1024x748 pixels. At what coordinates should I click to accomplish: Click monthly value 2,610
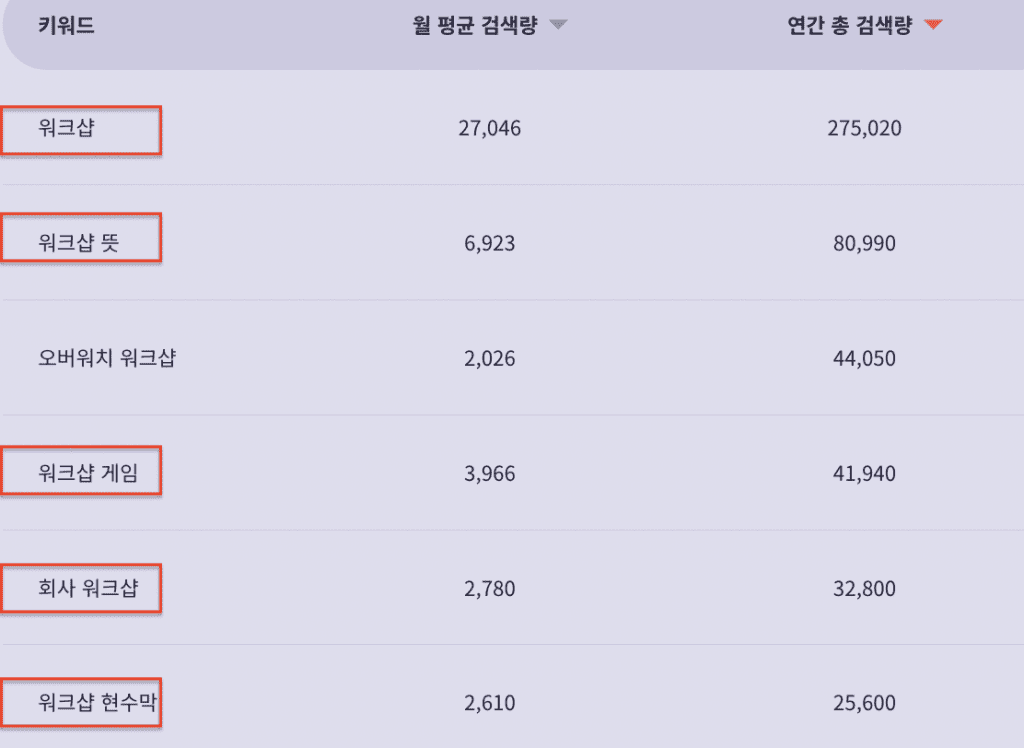coord(490,703)
